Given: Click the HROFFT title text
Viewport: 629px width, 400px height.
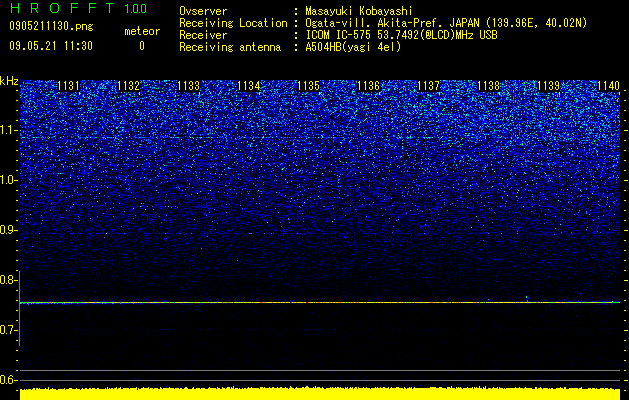Looking at the screenshot, I should tap(63, 8).
